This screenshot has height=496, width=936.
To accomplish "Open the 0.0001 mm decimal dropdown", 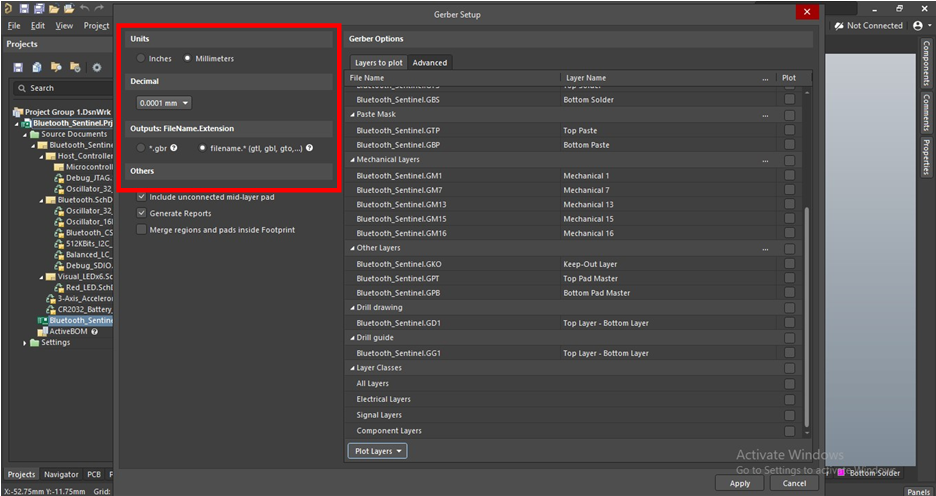I will click(164, 103).
